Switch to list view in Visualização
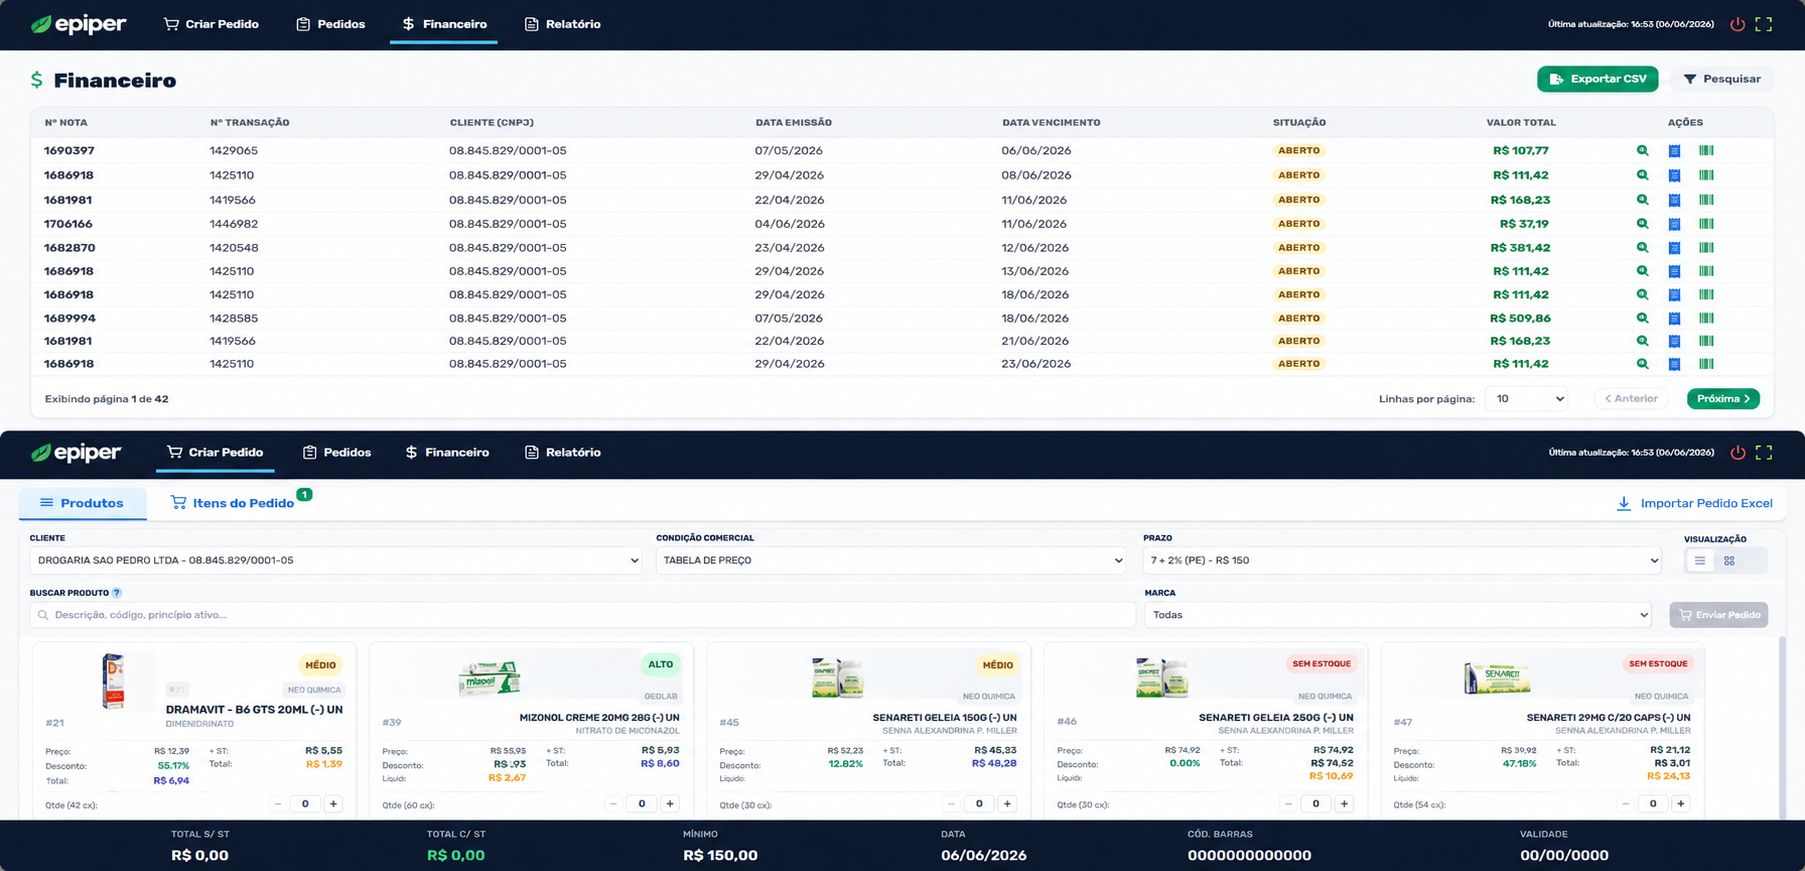1805x871 pixels. click(1700, 561)
